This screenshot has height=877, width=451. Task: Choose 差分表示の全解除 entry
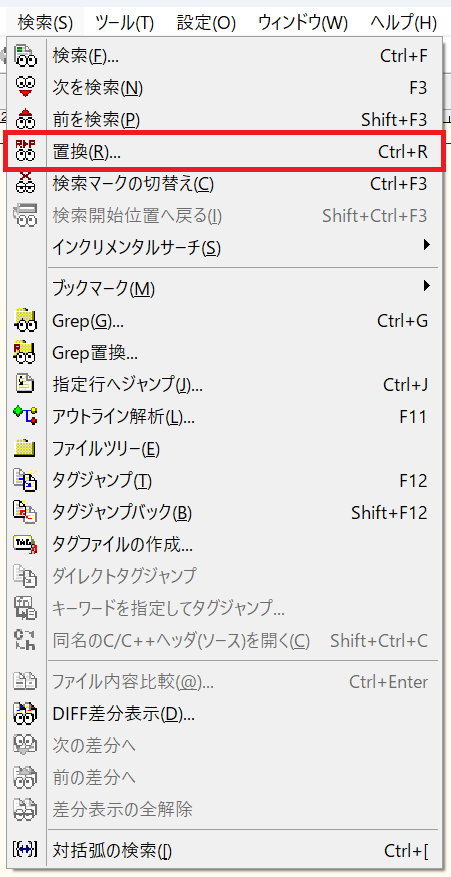tap(226, 809)
